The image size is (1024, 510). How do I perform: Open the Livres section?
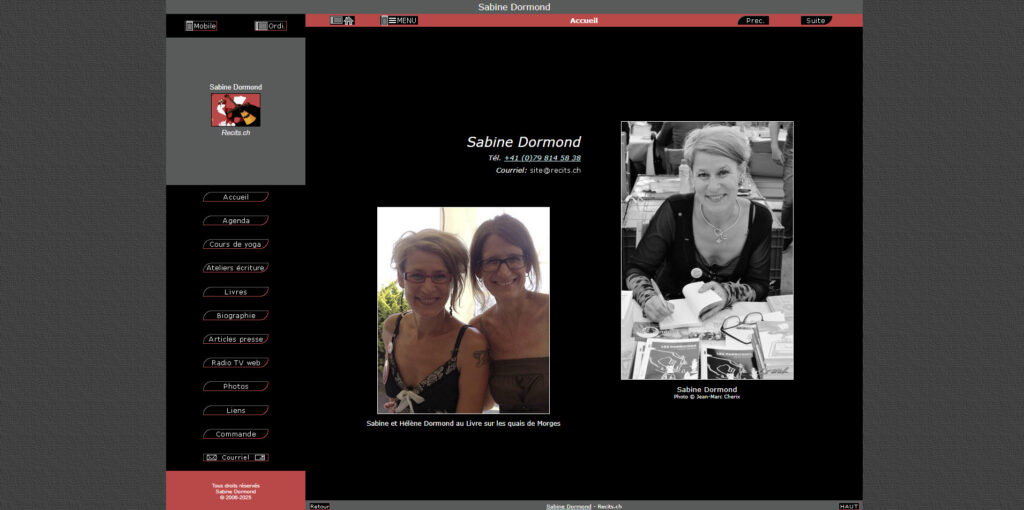[x=236, y=292]
